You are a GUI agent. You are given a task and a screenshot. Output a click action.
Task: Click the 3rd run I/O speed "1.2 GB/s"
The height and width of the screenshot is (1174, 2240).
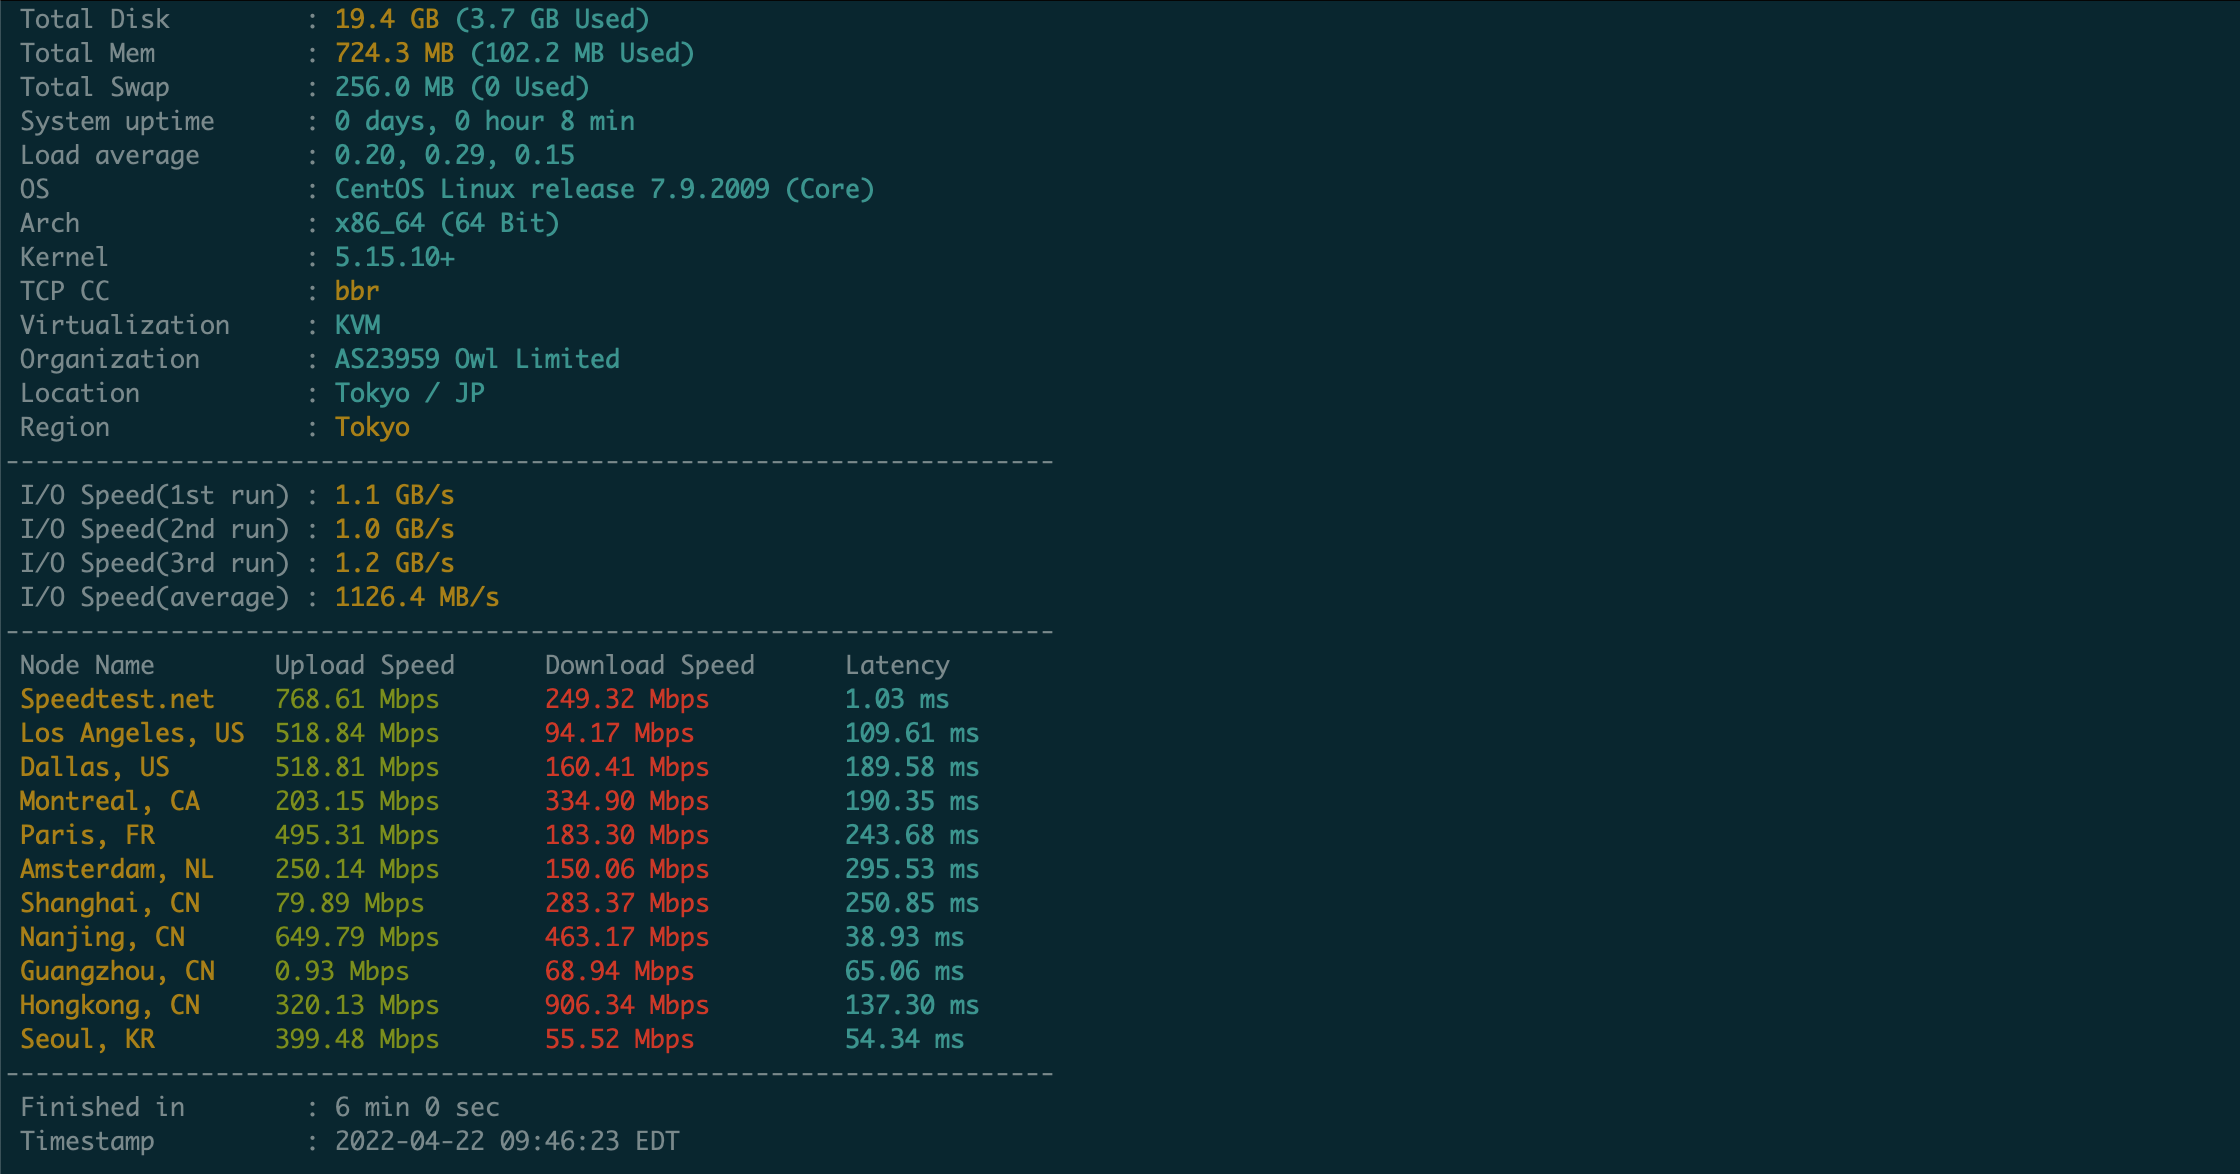pyautogui.click(x=394, y=563)
